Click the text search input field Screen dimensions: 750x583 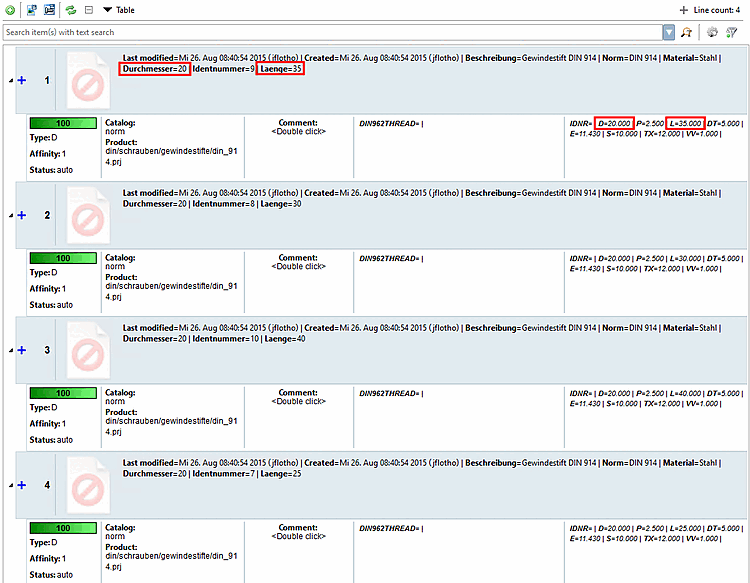click(x=332, y=33)
